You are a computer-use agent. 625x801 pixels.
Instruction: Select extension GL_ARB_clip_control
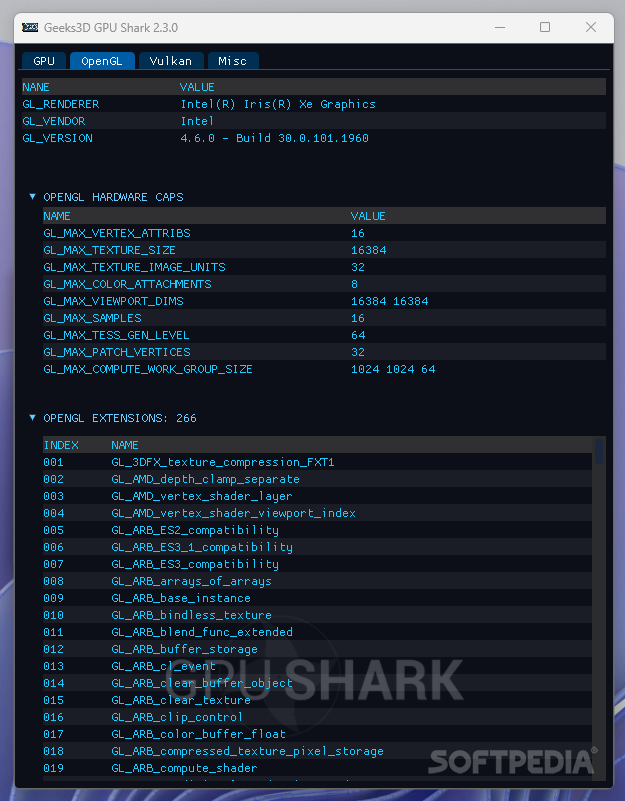click(177, 717)
